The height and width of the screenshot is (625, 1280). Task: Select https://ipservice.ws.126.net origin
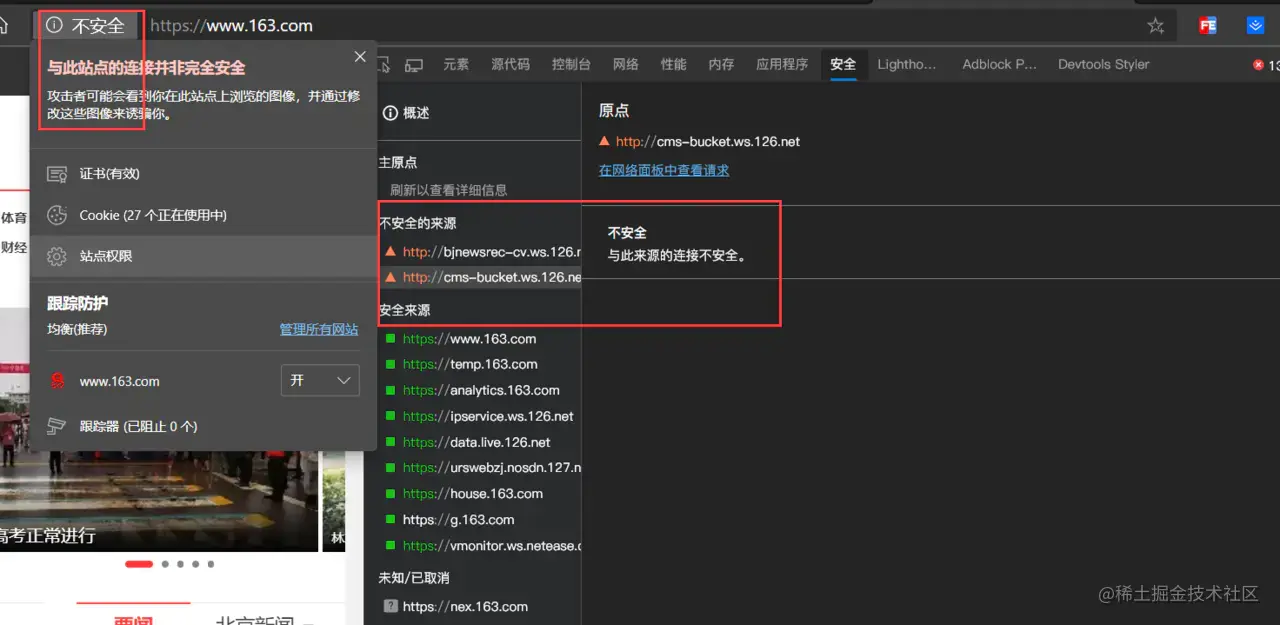click(x=480, y=417)
